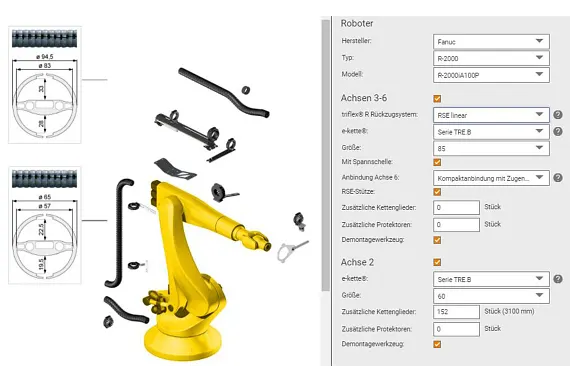Open help icon beside Achse 2 e-kette
Screen dimensions: 570x380
point(558,279)
